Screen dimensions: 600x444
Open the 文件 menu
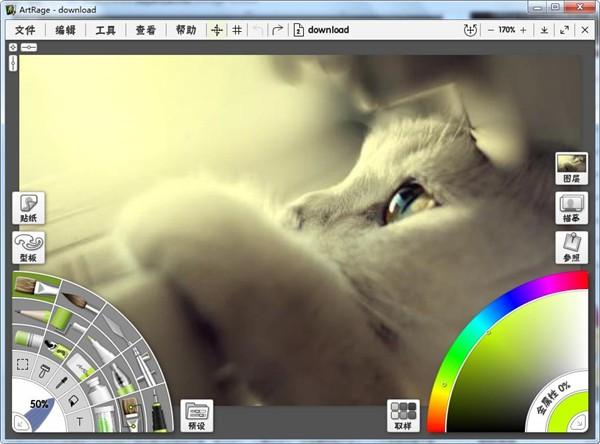click(x=25, y=30)
